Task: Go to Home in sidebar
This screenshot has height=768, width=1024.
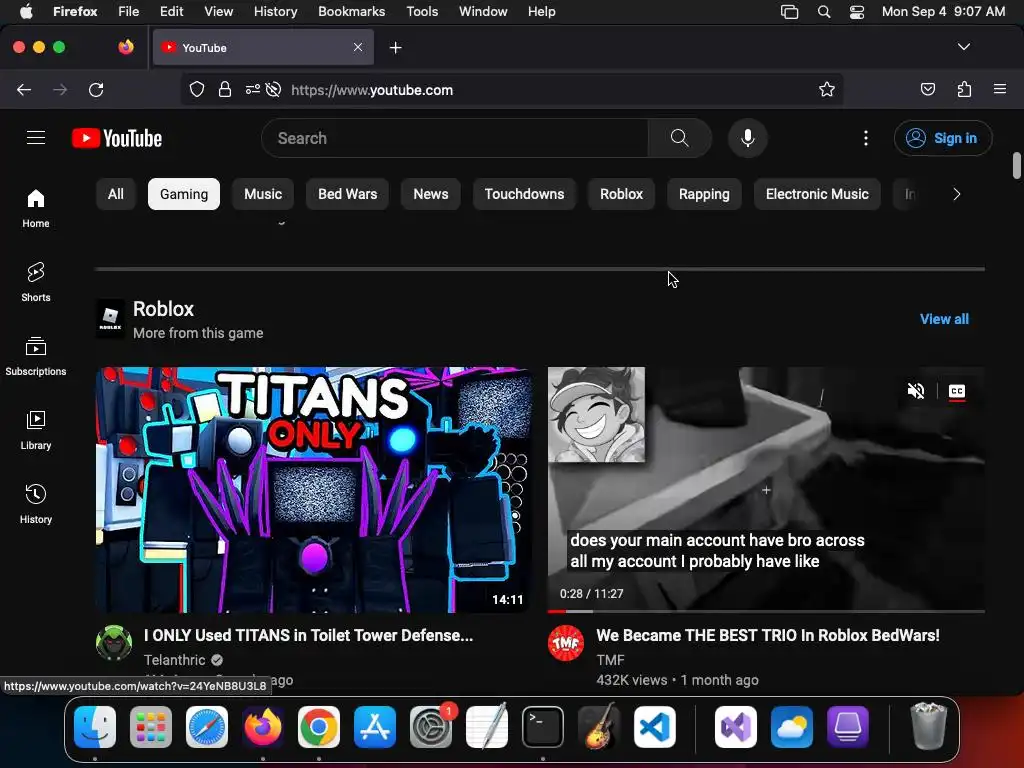Action: [36, 209]
